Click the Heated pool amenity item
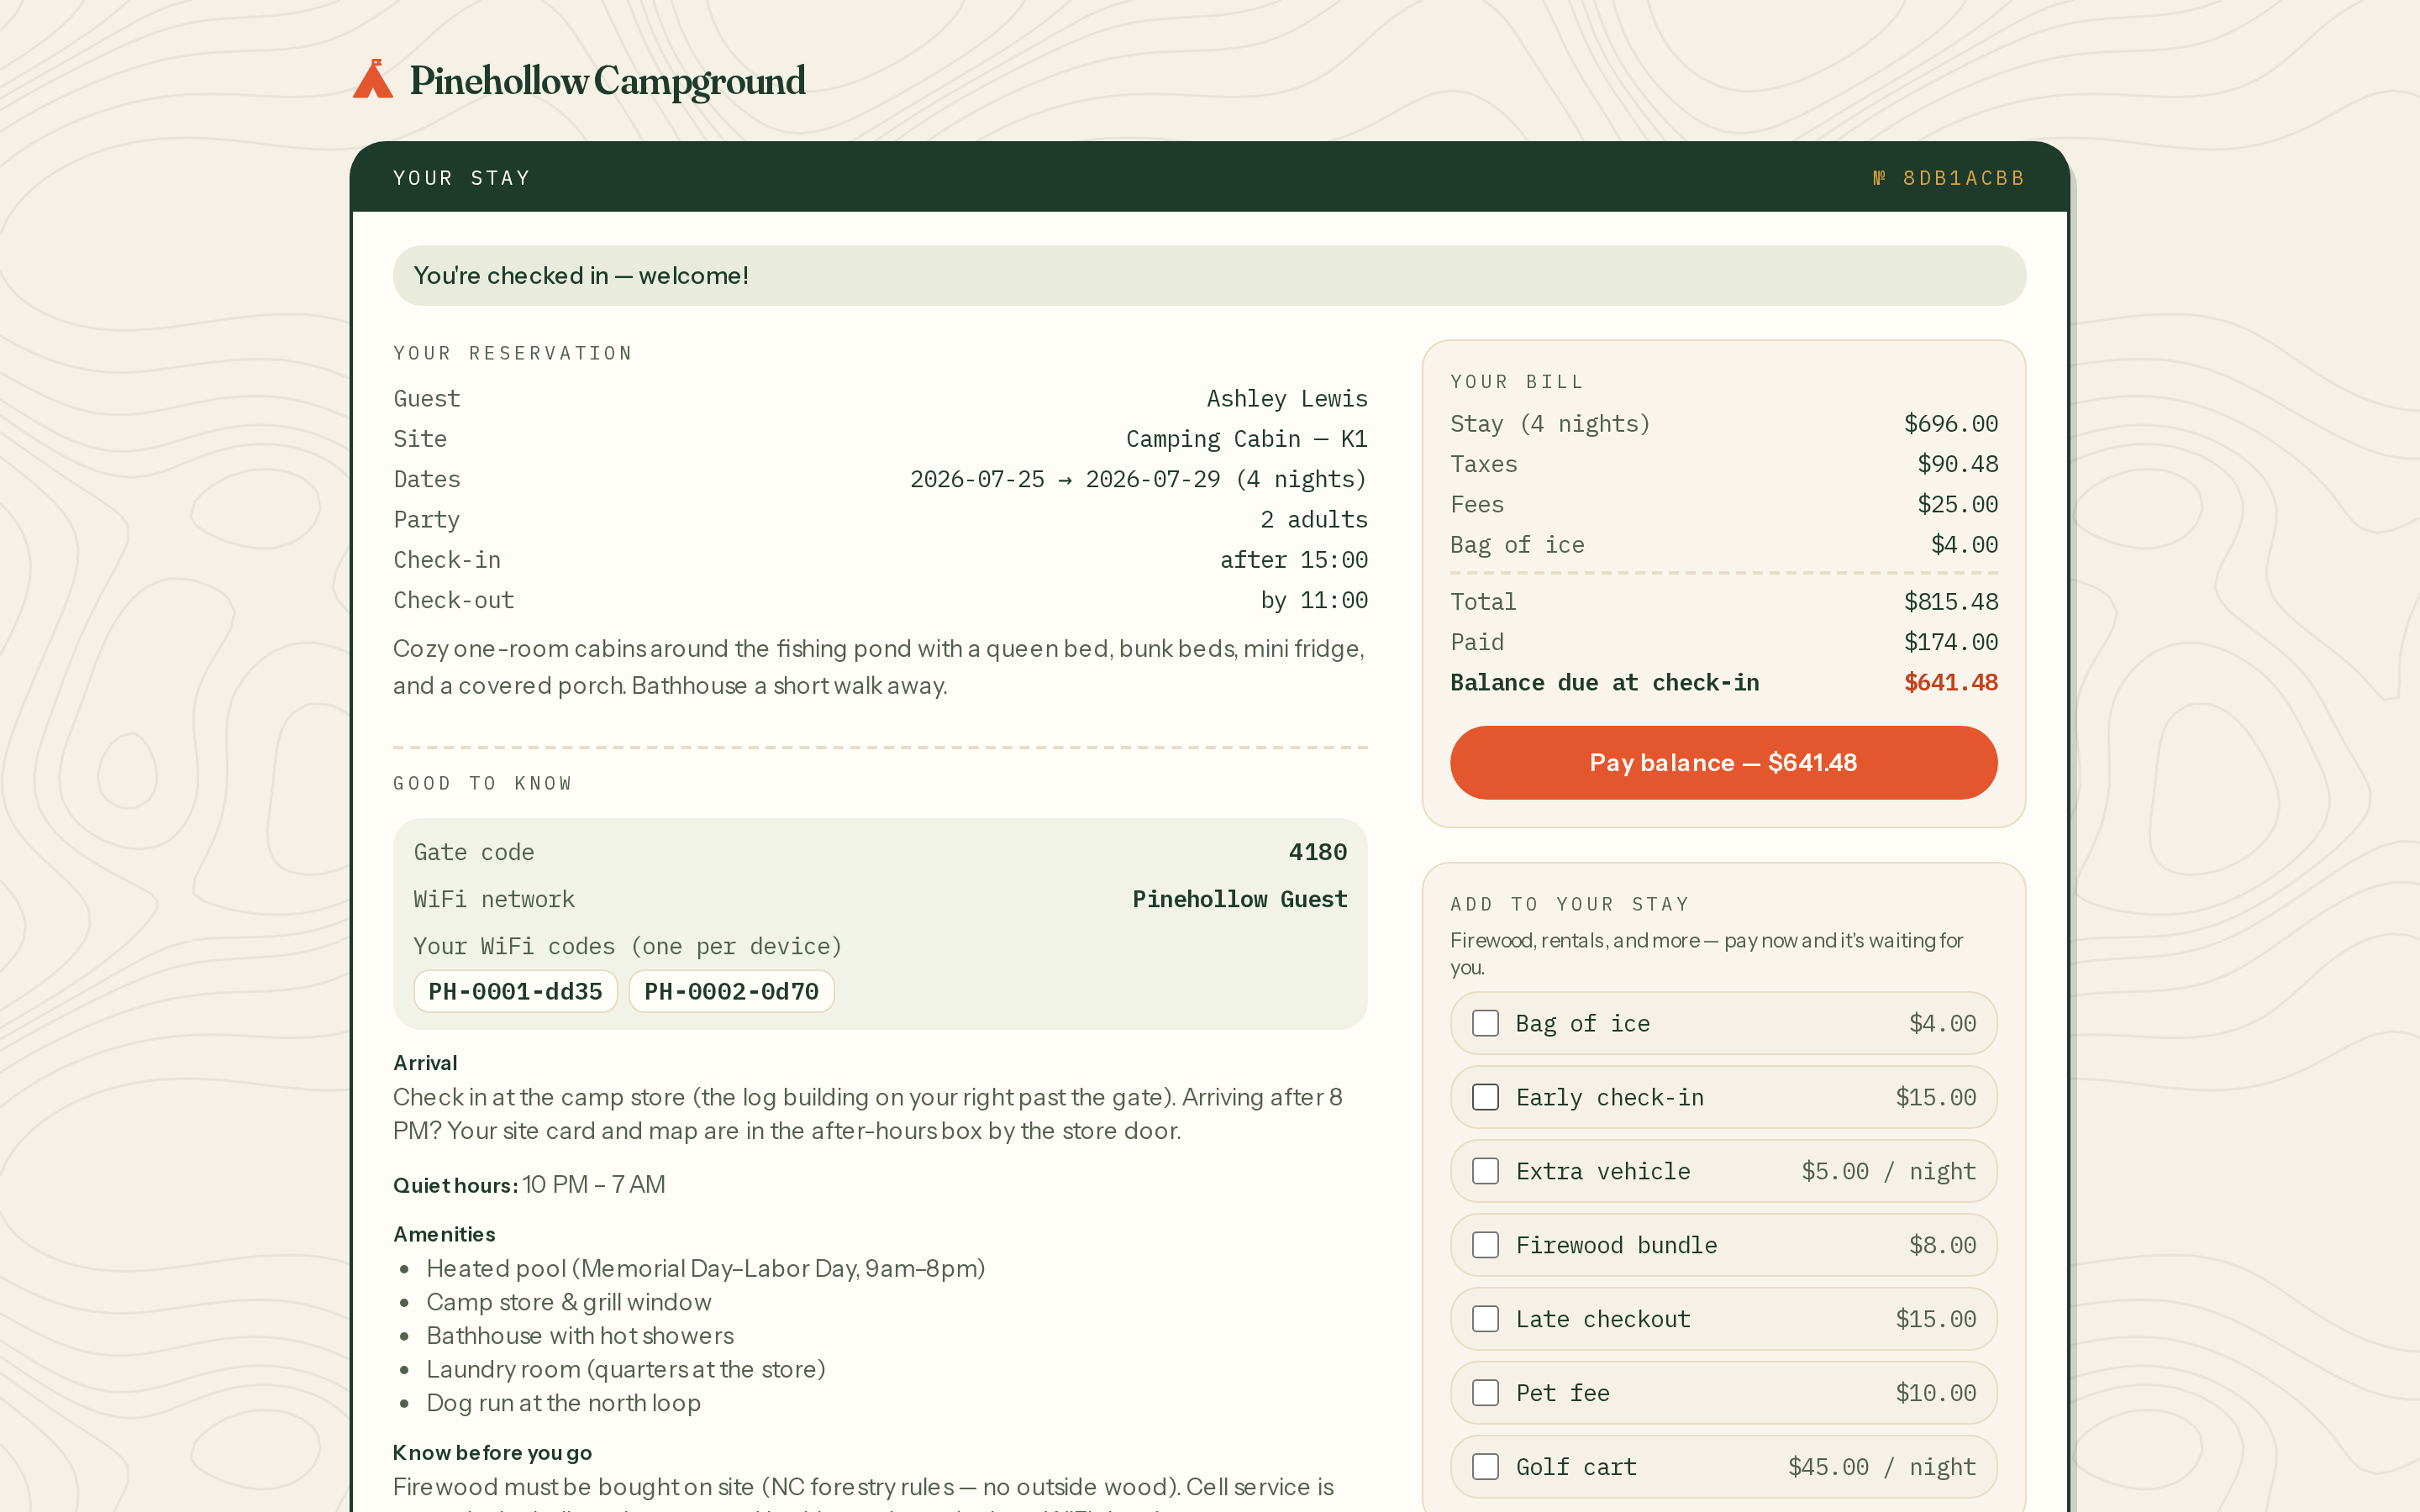Image resolution: width=2420 pixels, height=1512 pixels. pos(705,1268)
